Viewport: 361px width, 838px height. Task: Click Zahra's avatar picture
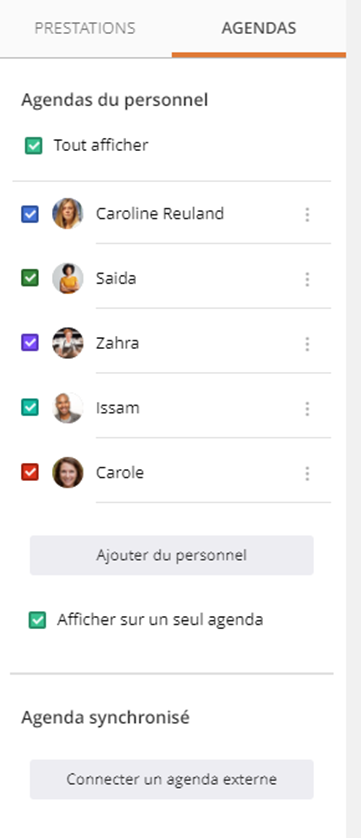(x=68, y=343)
